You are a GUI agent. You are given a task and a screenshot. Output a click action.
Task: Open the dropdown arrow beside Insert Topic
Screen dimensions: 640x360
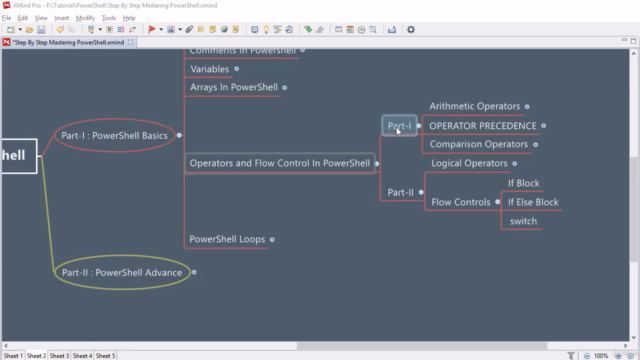click(100, 29)
